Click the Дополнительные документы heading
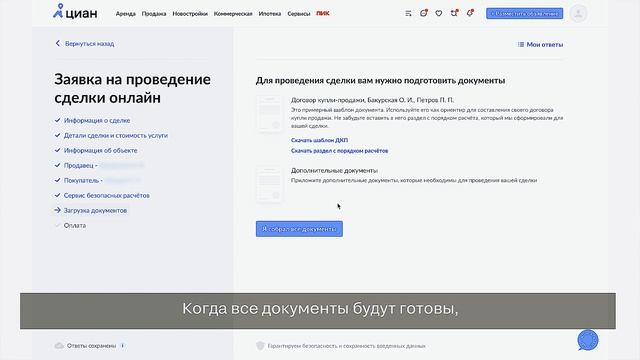Screen dimensions: 640x360 334,171
